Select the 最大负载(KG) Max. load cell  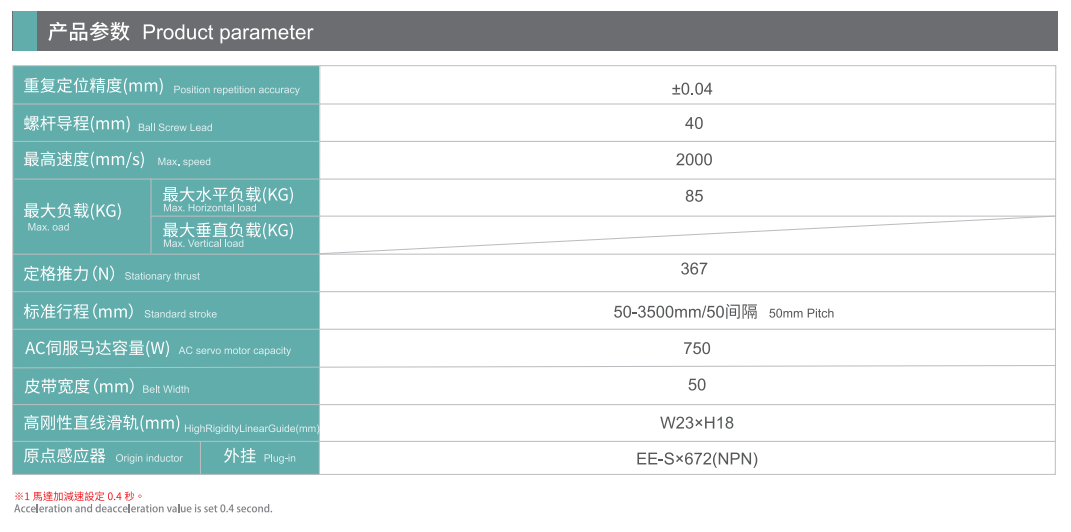pyautogui.click(x=80, y=216)
